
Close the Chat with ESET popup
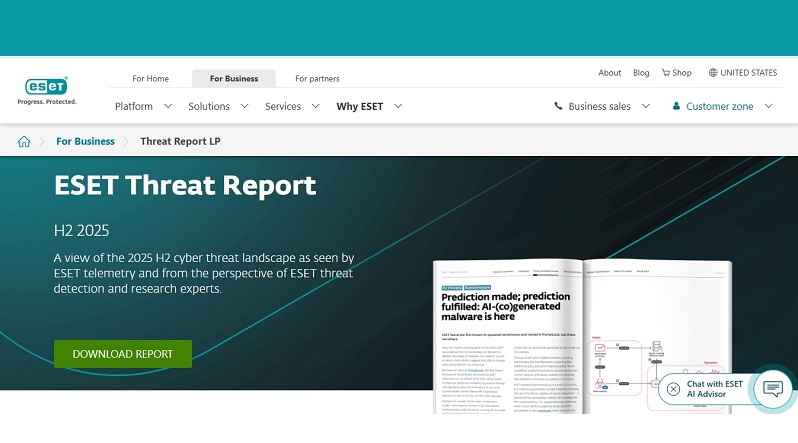673,389
